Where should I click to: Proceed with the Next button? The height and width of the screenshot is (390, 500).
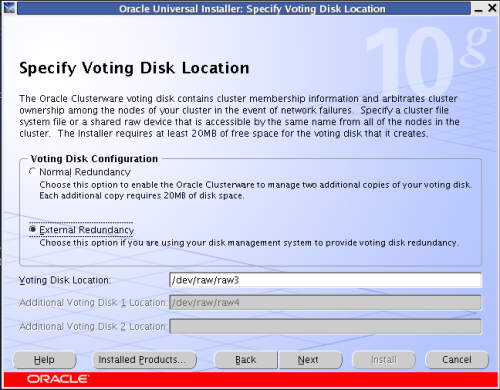[x=310, y=360]
